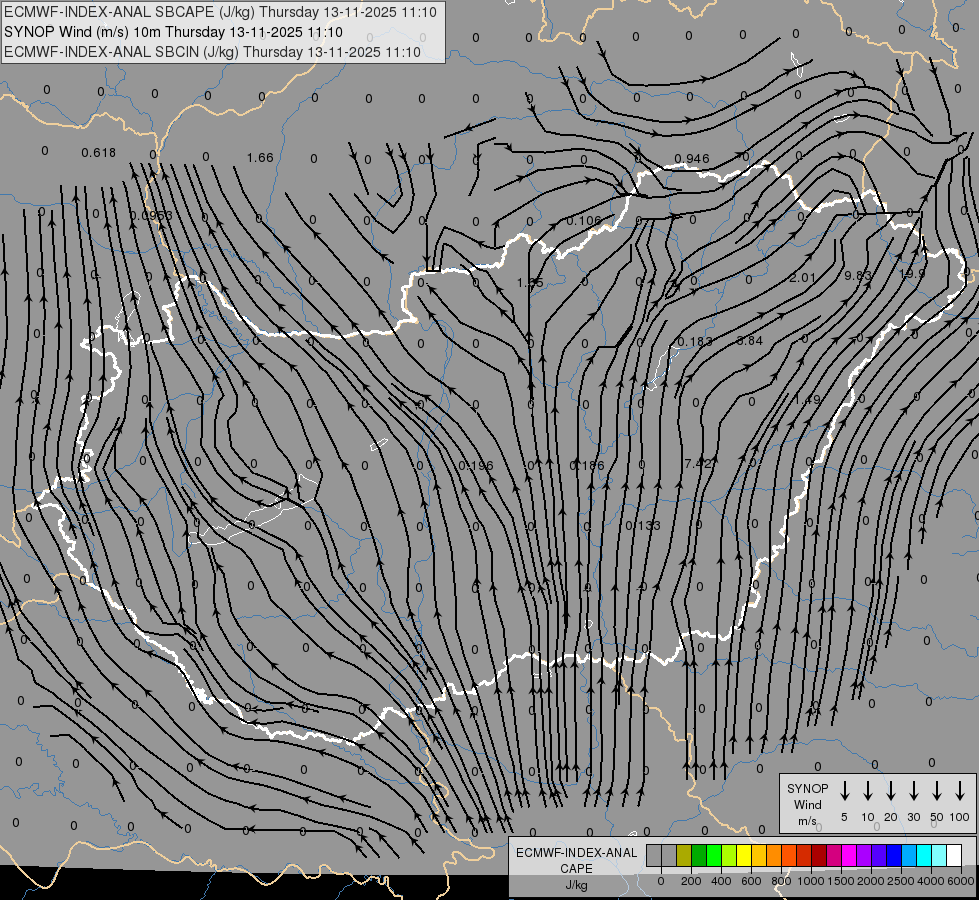Click the 10 m/s wind arrow in legend
The height and width of the screenshot is (900, 979).
pos(867,791)
